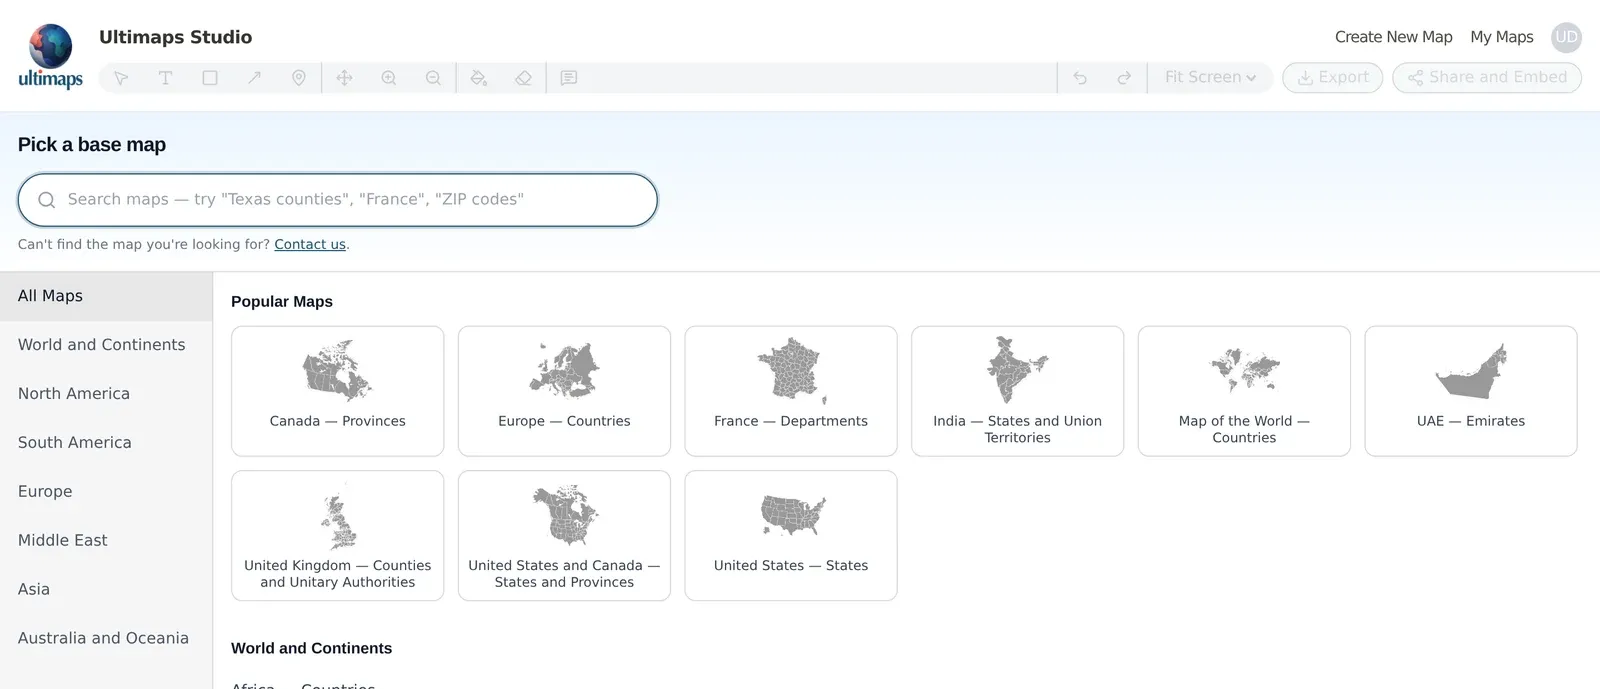Screen dimensions: 1600x689
Task: Click the Contact us link
Action: (x=310, y=244)
